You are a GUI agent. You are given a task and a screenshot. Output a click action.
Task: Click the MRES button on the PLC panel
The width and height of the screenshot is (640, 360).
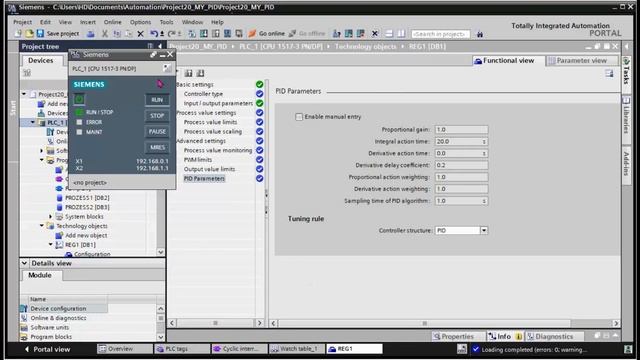pos(157,147)
